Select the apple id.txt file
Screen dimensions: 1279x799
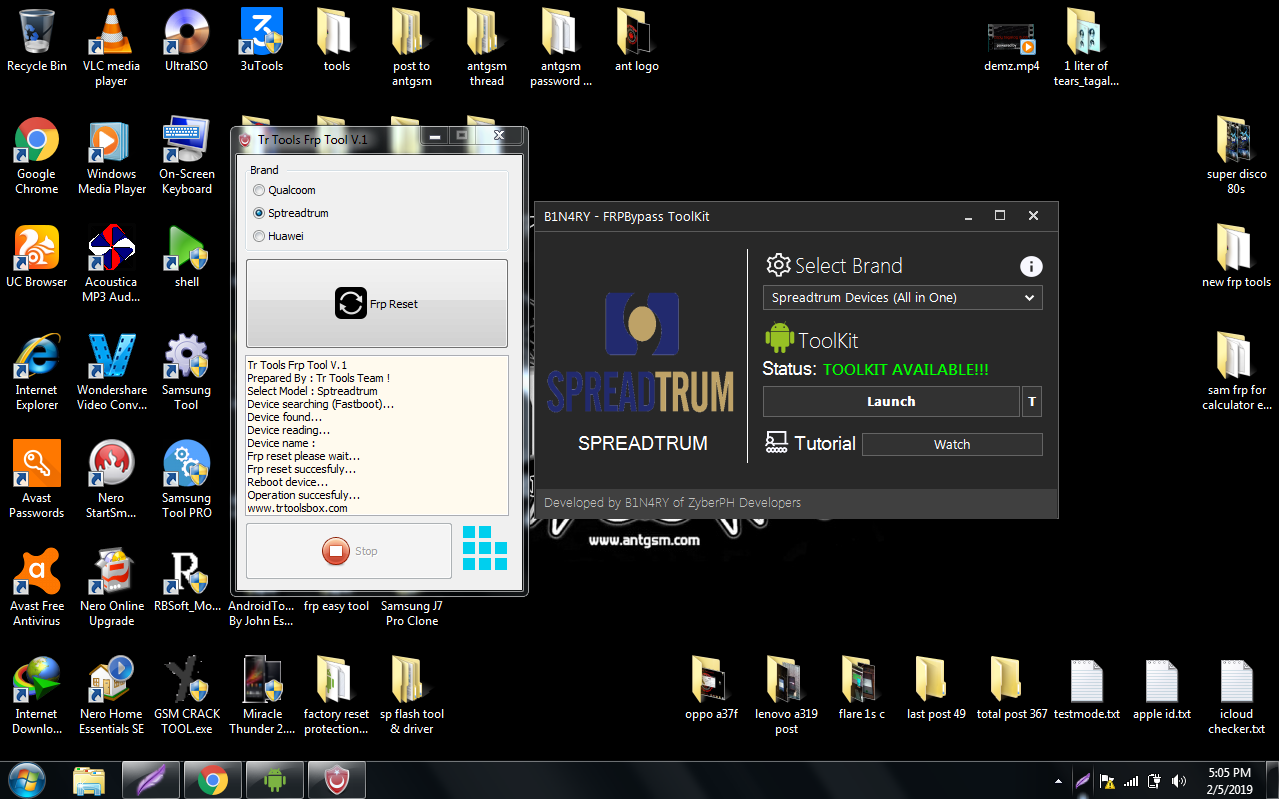[1161, 689]
